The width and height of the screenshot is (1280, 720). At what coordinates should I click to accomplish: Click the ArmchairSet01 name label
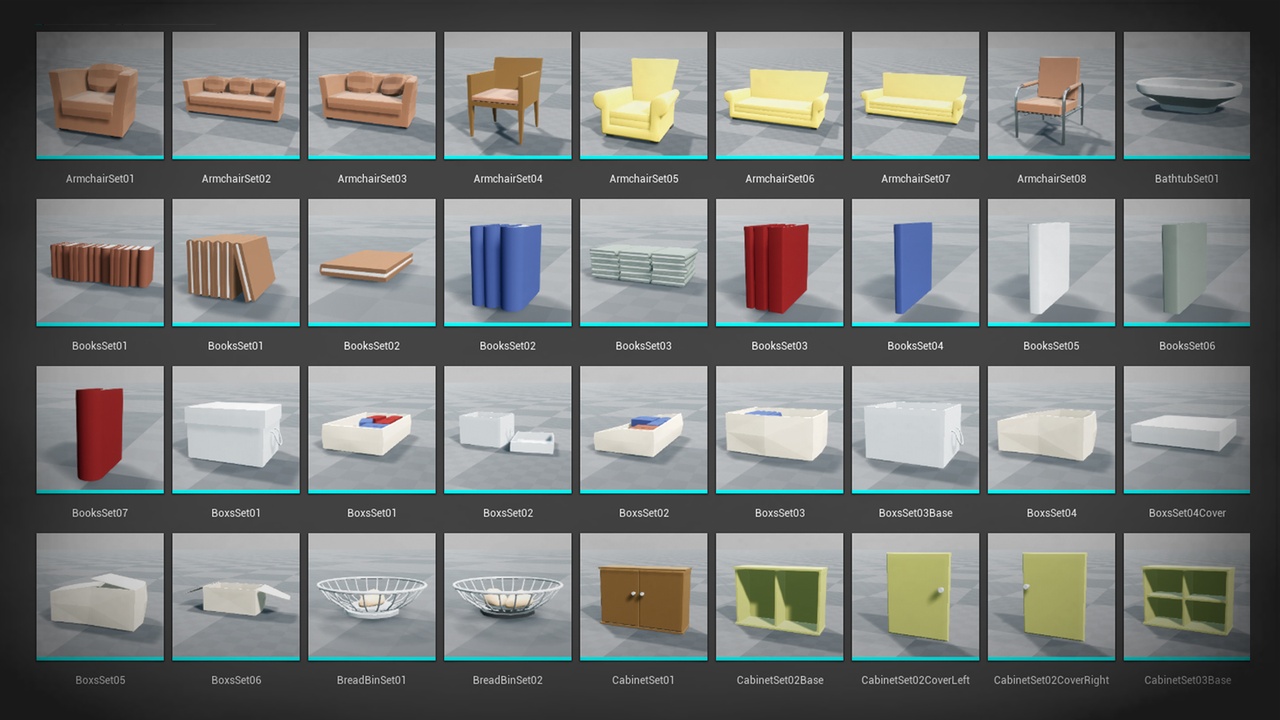coord(100,179)
